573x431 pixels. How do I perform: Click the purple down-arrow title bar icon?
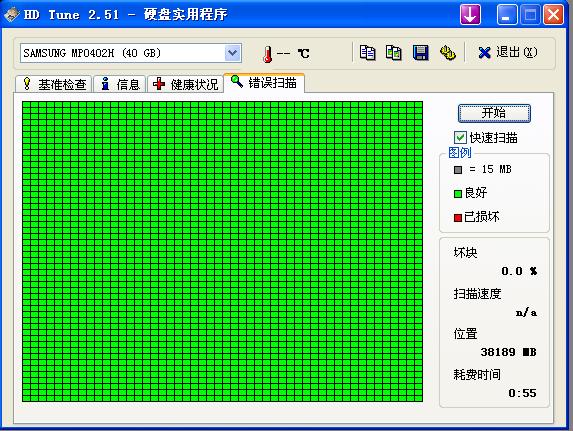coord(470,15)
